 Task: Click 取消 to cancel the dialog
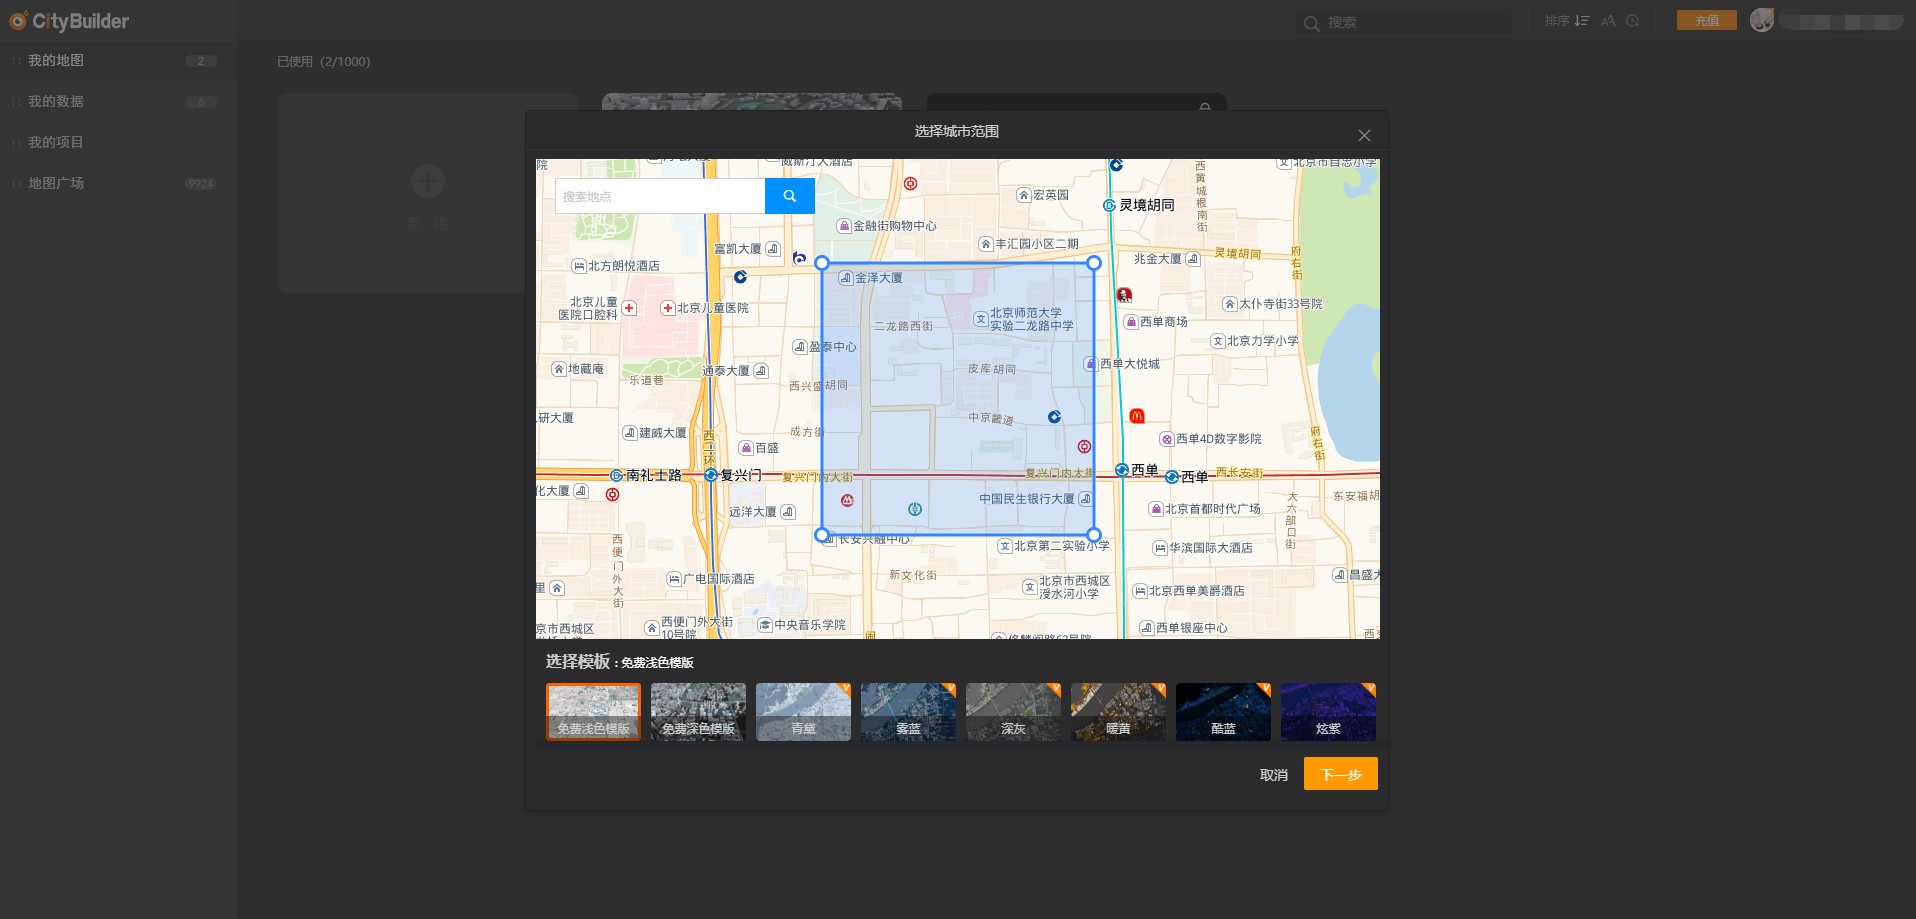point(1273,775)
